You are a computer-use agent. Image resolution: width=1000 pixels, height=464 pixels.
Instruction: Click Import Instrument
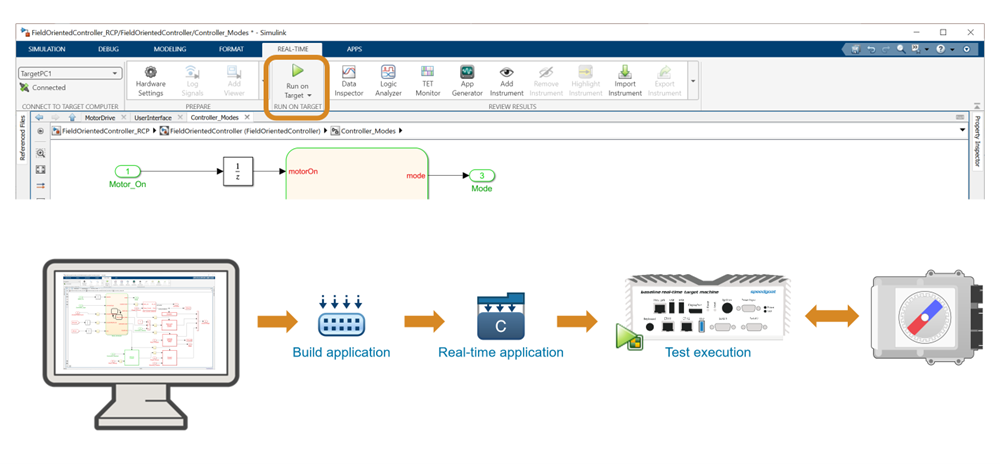click(625, 80)
